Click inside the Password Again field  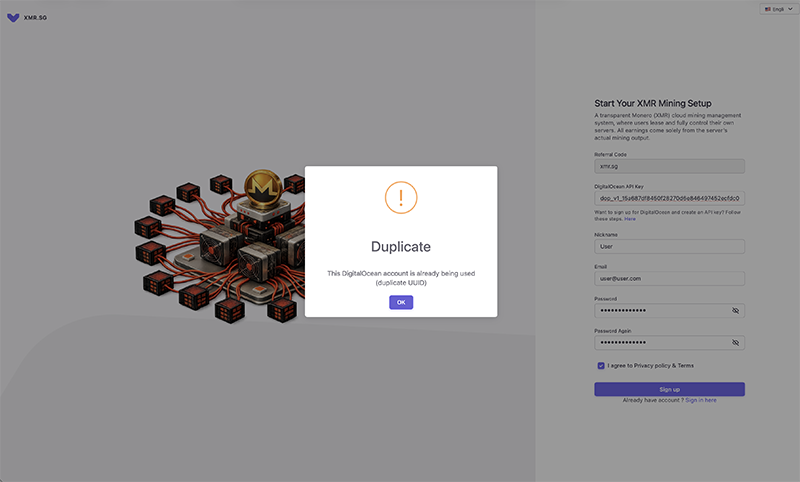click(660, 342)
